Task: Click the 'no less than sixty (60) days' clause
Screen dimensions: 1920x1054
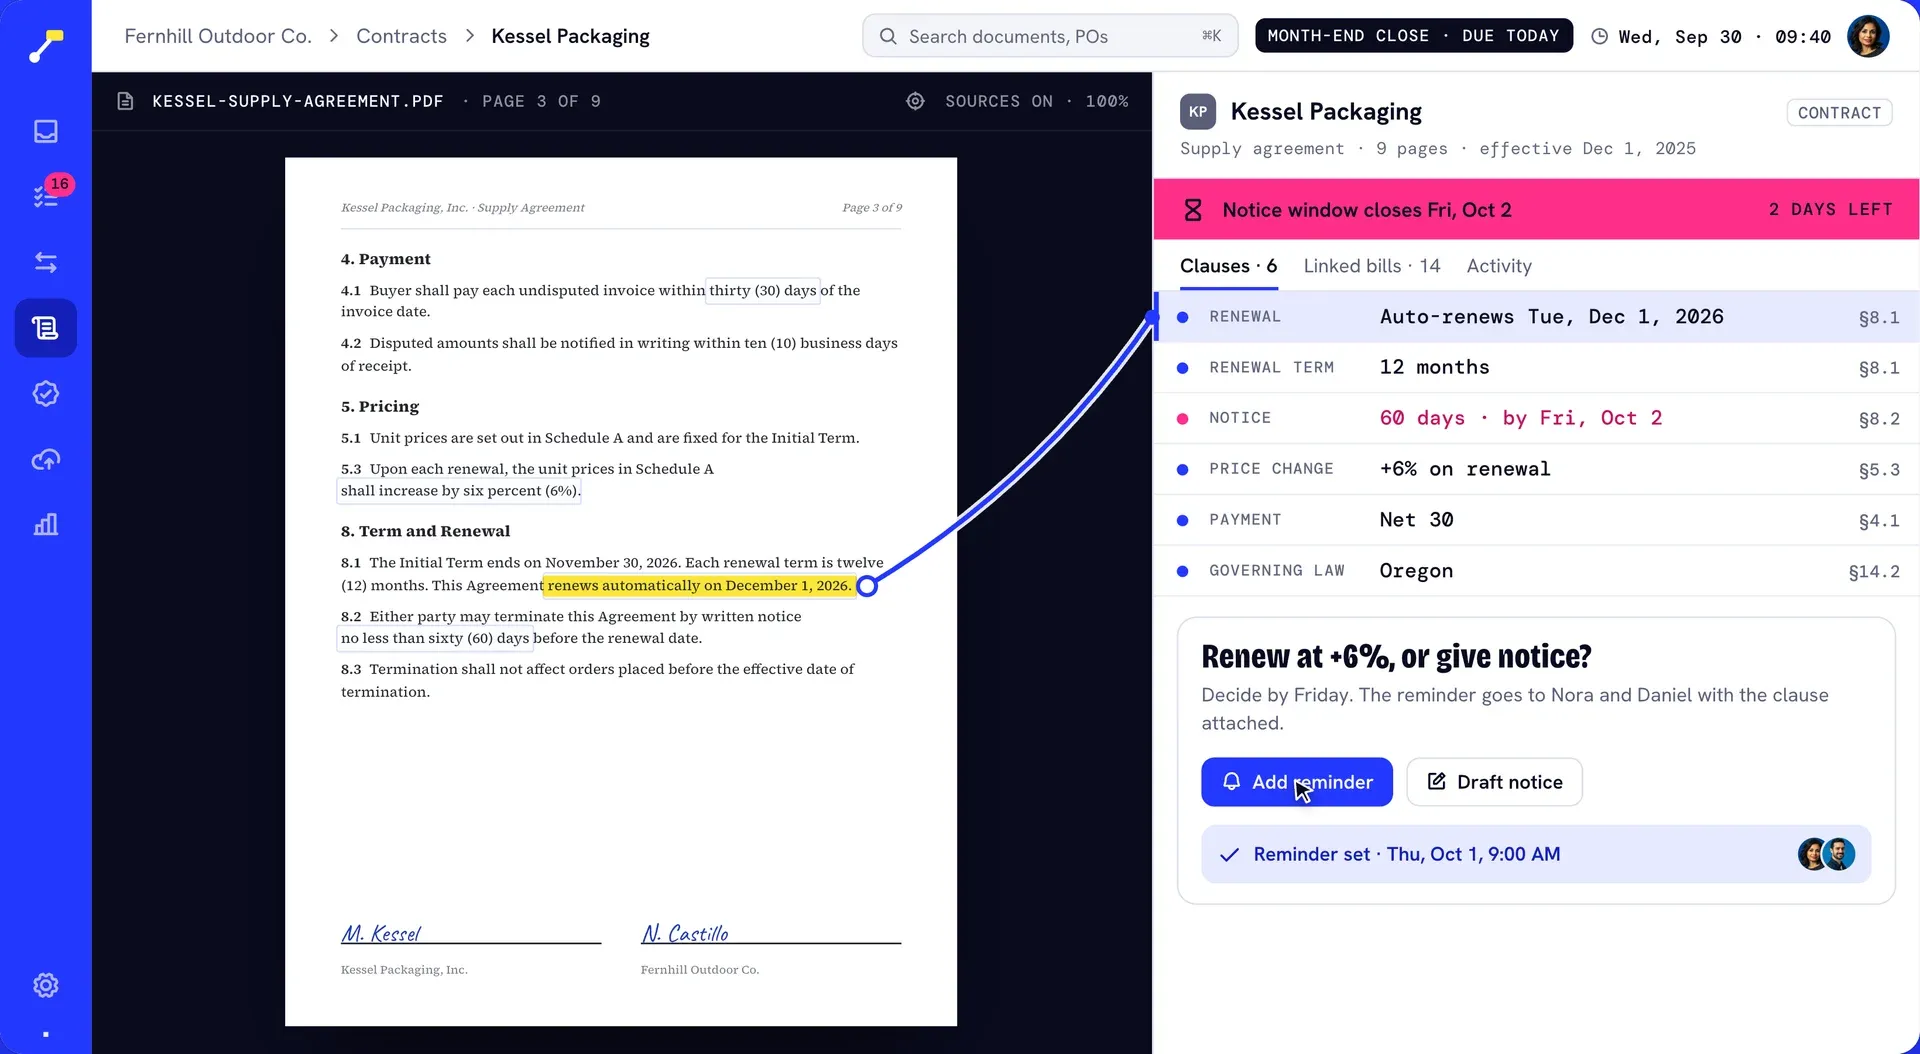Action: click(x=435, y=638)
